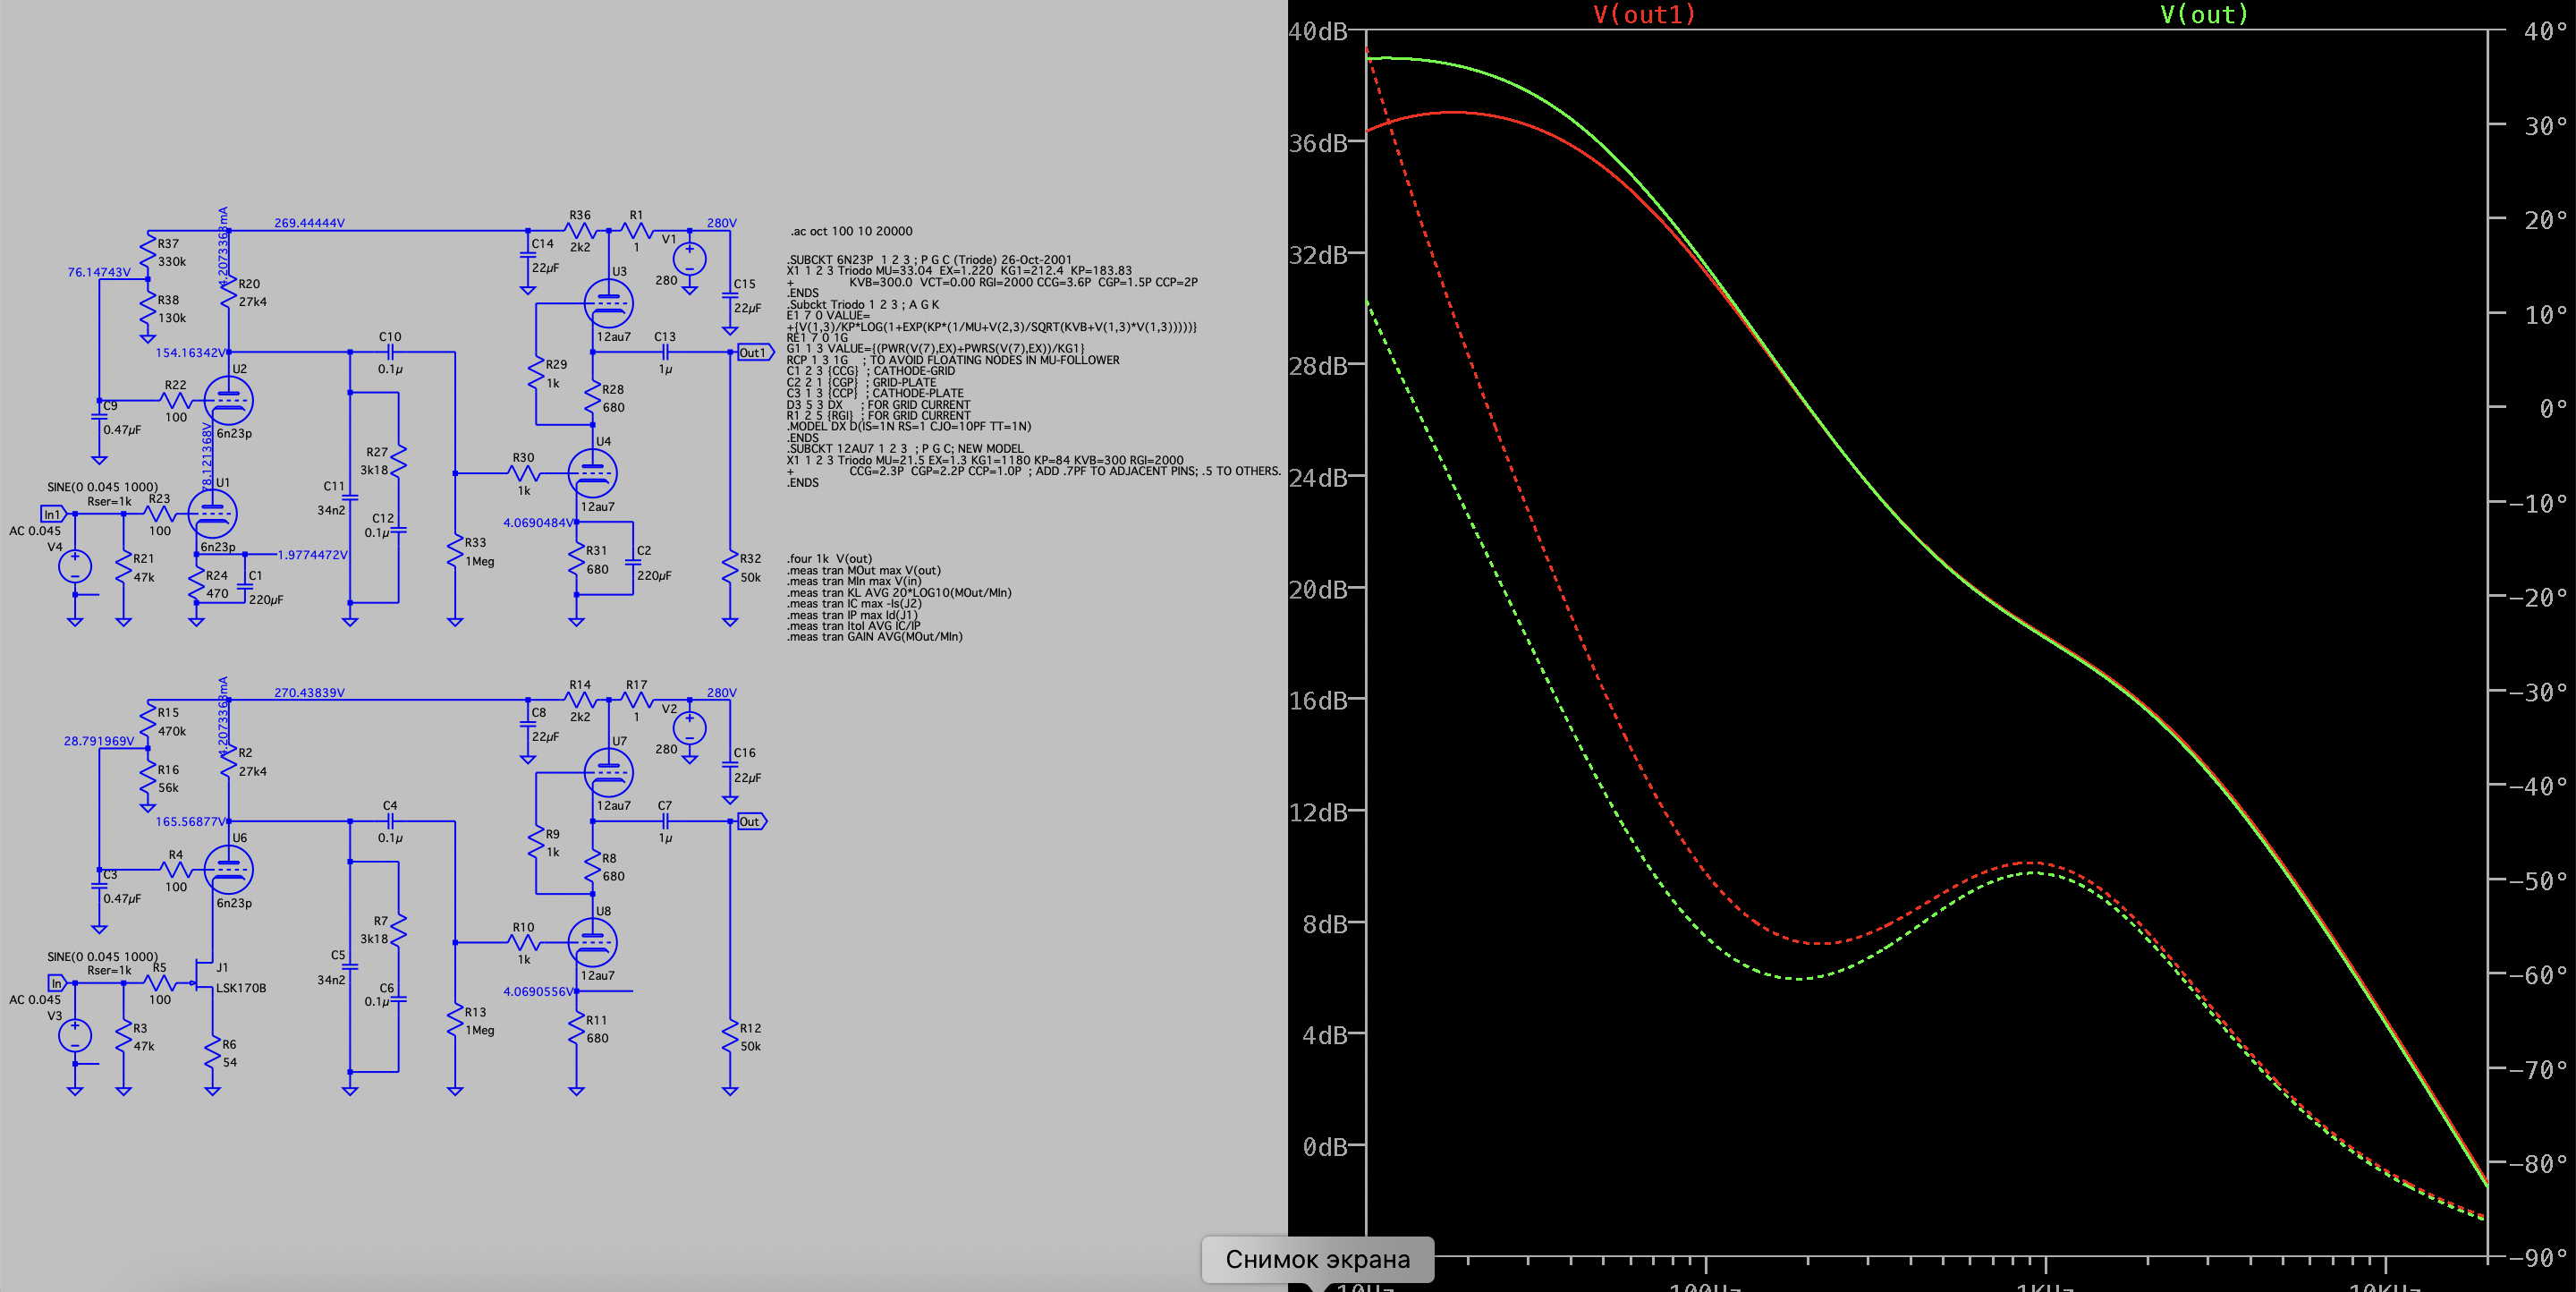Click the V(out) green trace label

[x=2203, y=14]
